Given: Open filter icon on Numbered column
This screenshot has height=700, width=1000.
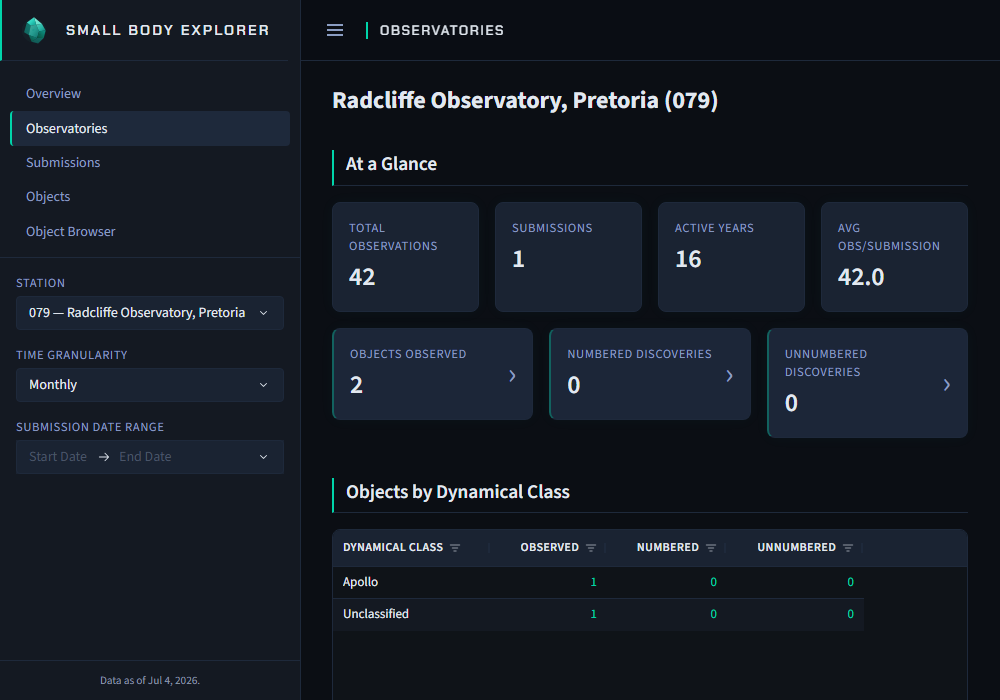Looking at the screenshot, I should tap(711, 548).
